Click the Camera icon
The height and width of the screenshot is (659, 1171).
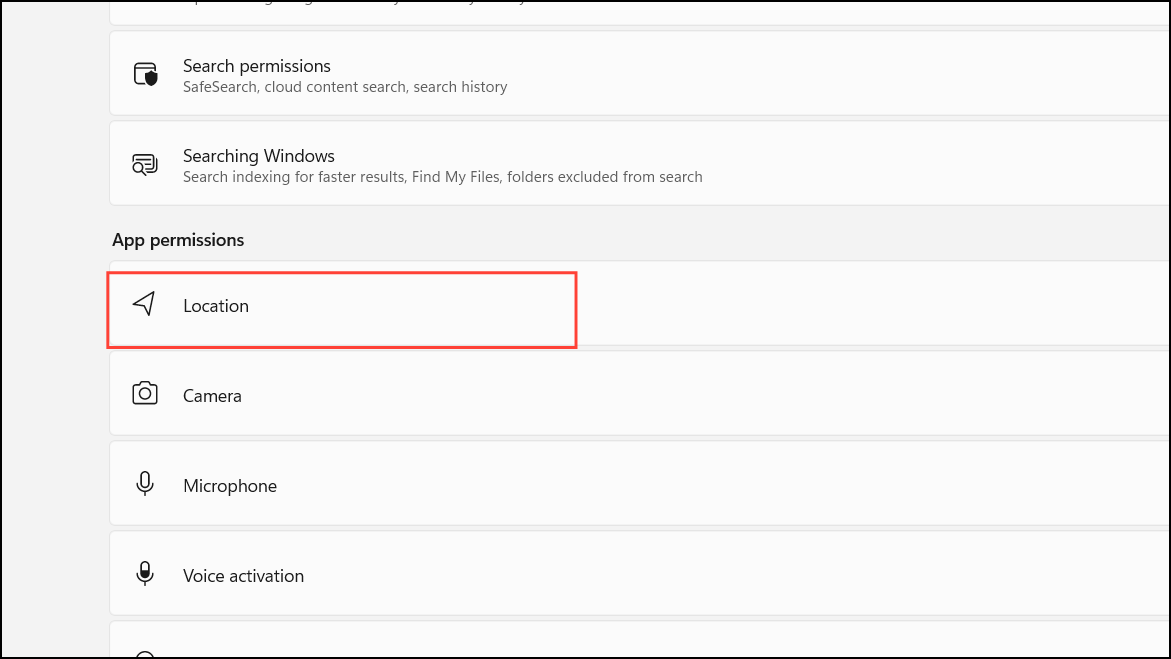coord(145,394)
